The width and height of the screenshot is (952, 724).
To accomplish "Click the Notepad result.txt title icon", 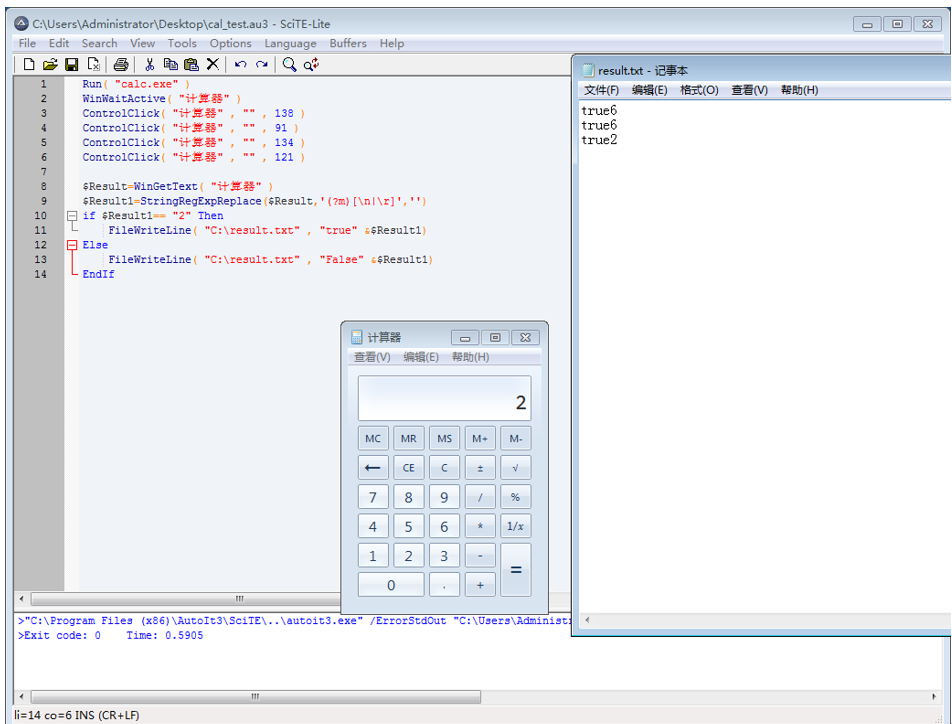I will click(x=588, y=70).
